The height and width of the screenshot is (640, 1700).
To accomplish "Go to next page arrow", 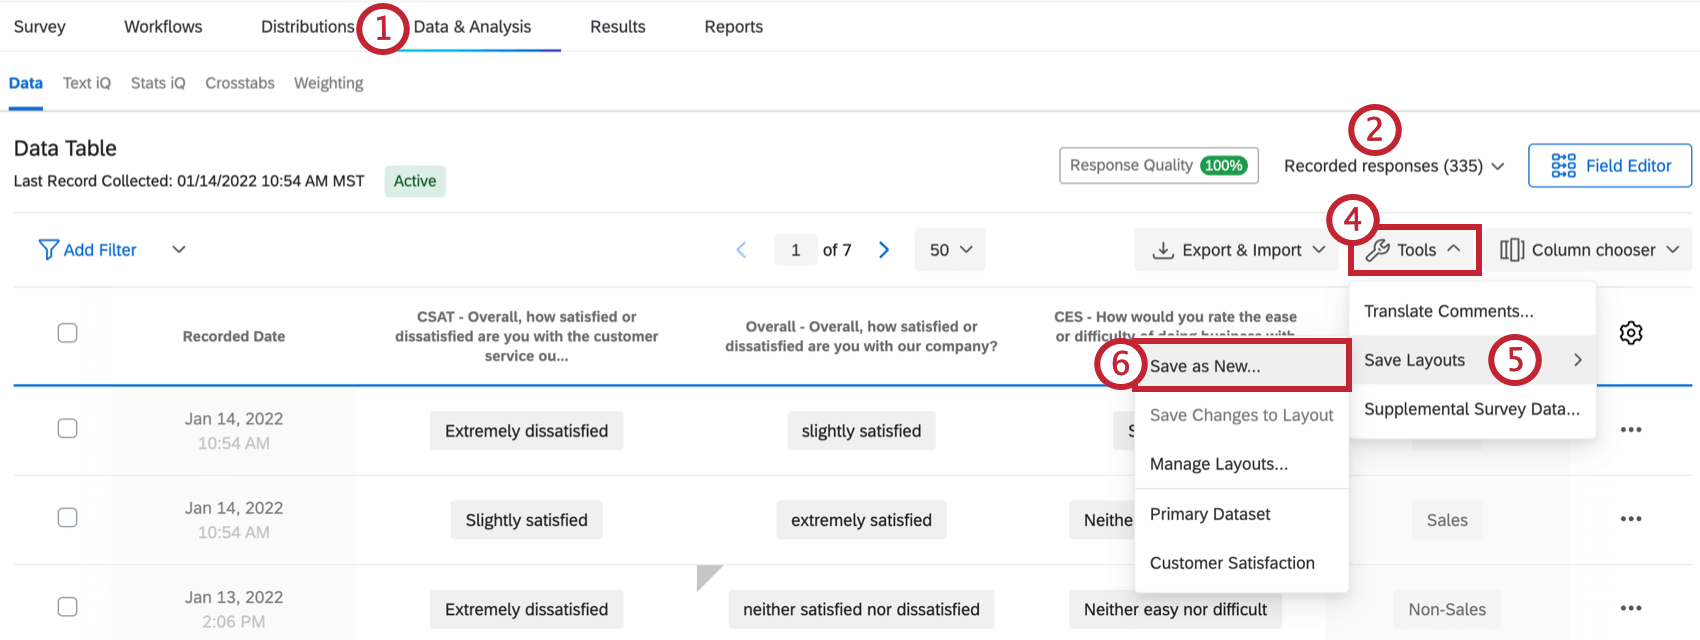I will [884, 250].
